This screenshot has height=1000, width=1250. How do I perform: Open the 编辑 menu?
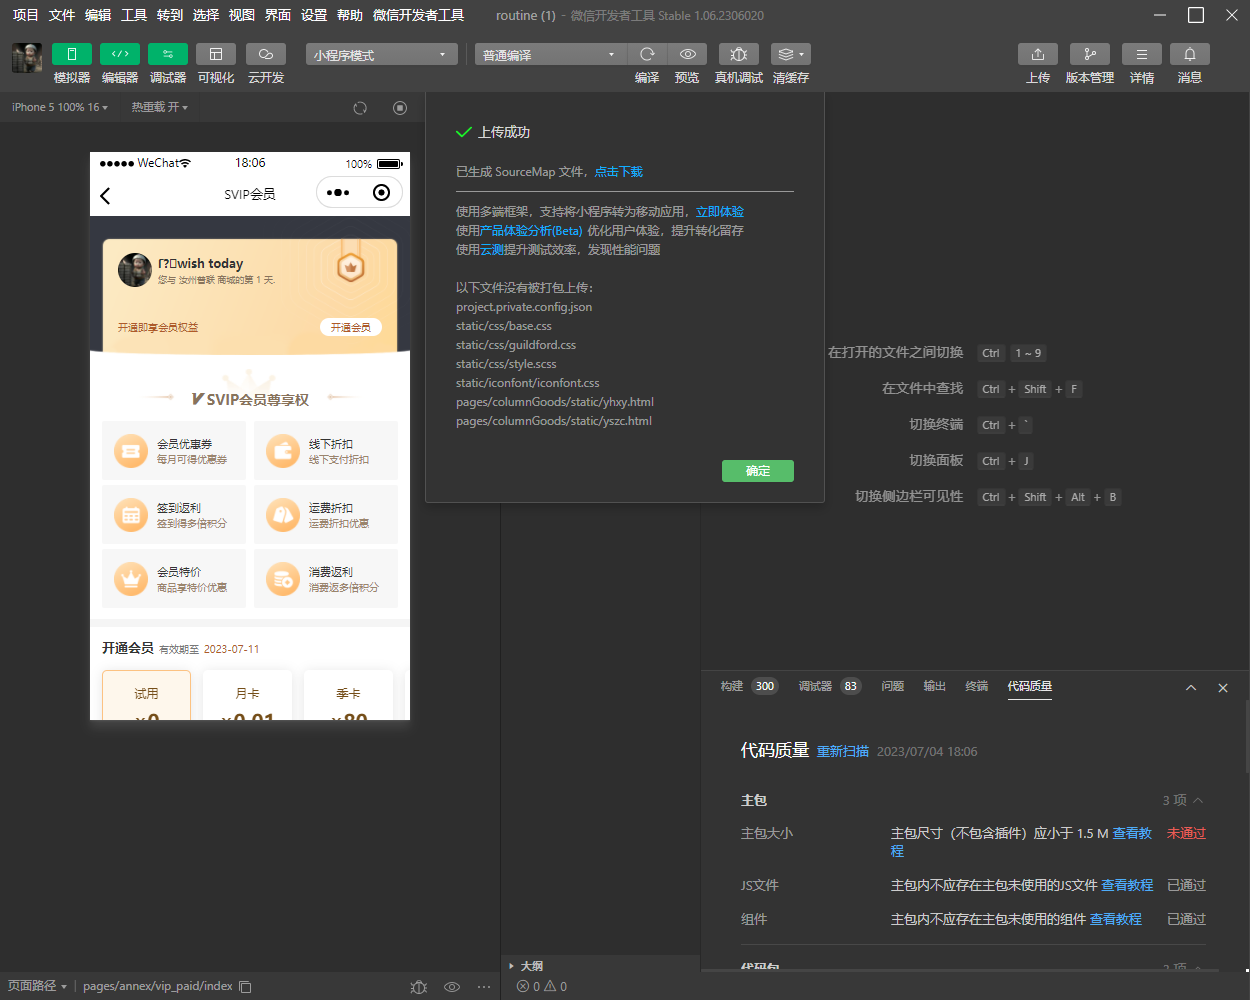click(98, 15)
